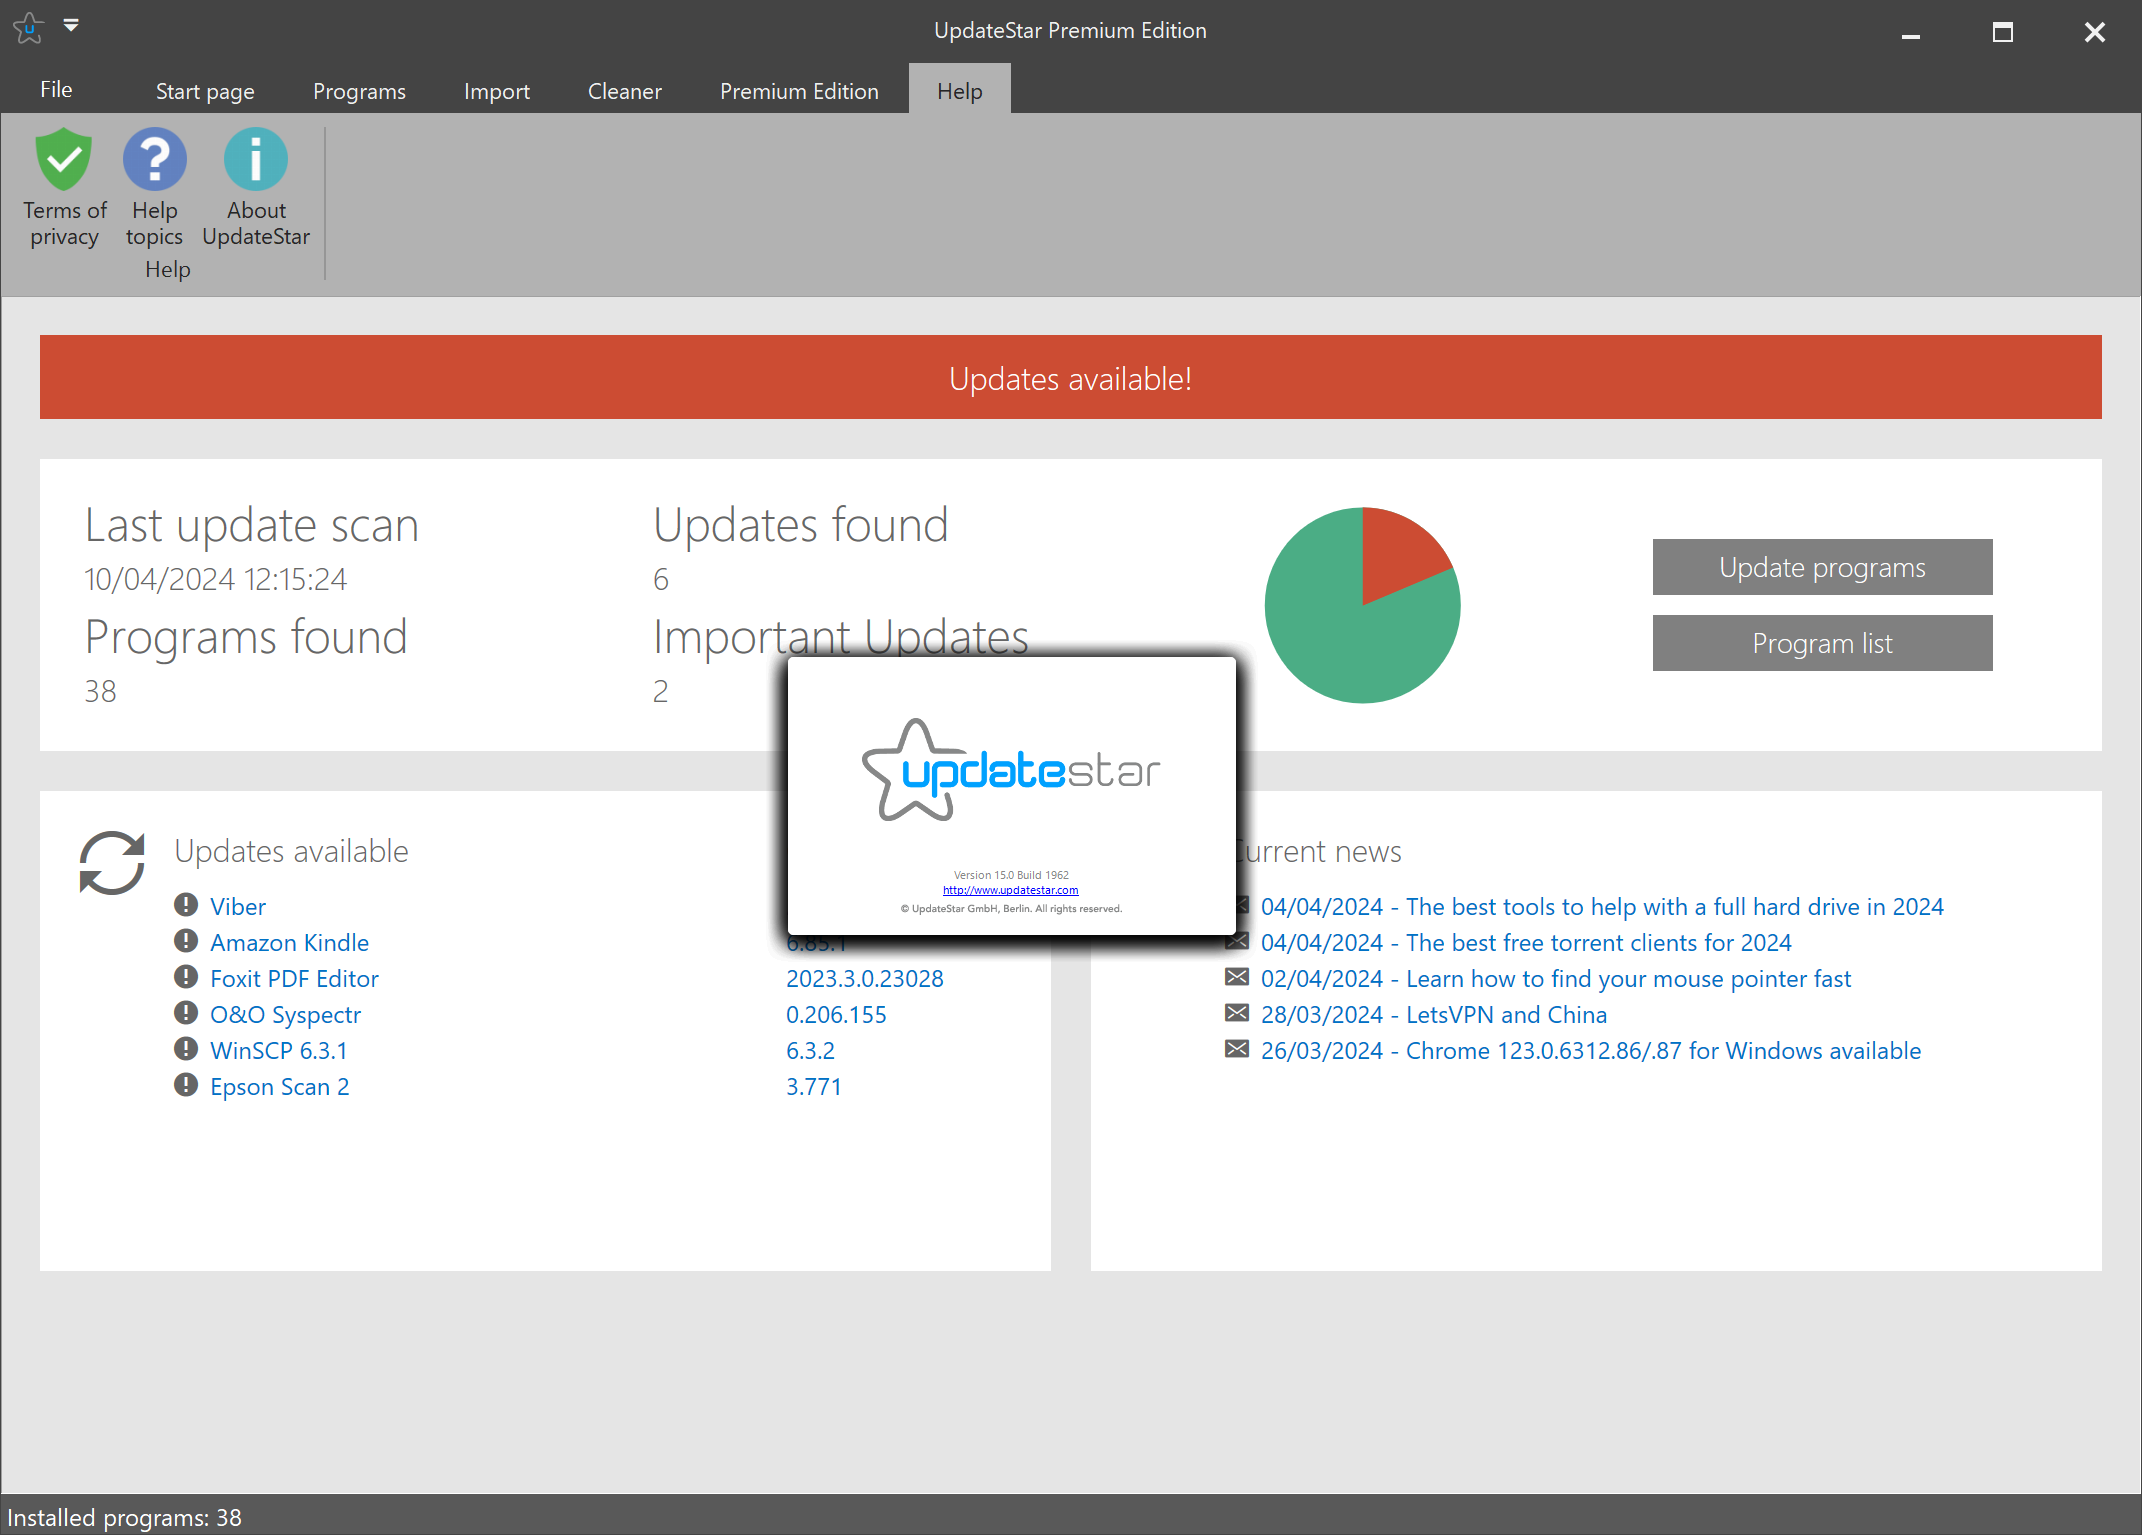Click the red slice of the pie chart
Viewport: 2142px width, 1535px height.
pos(1396,550)
